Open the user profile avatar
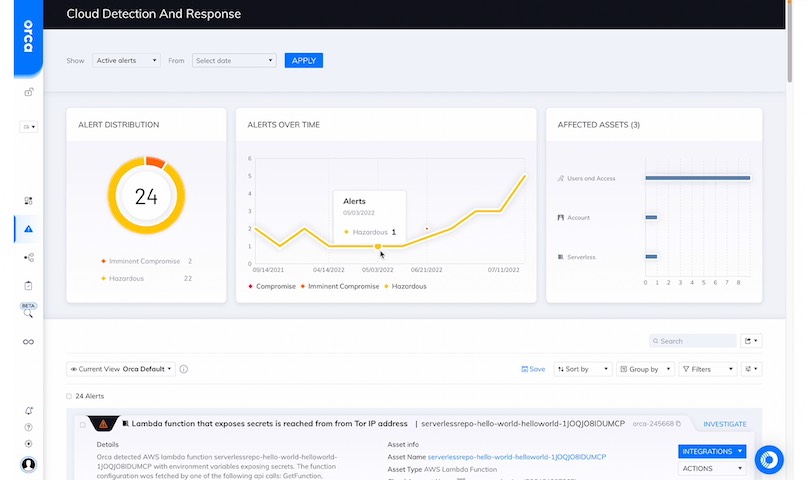Viewport: 808px width, 480px height. [x=28, y=464]
